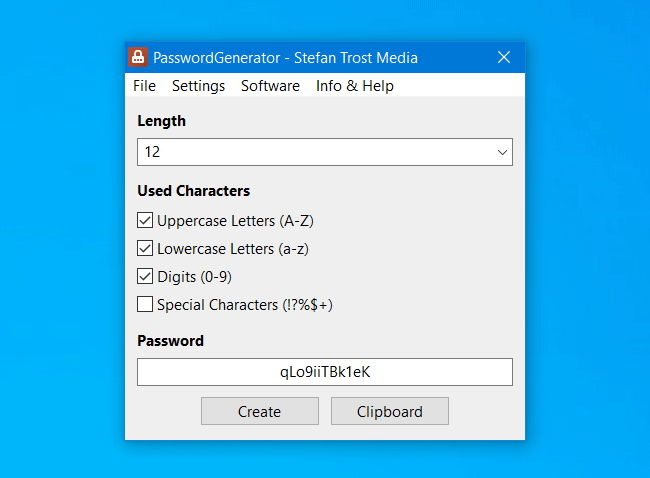Close the PasswordGenerator window
Viewport: 650px width, 478px height.
(504, 58)
